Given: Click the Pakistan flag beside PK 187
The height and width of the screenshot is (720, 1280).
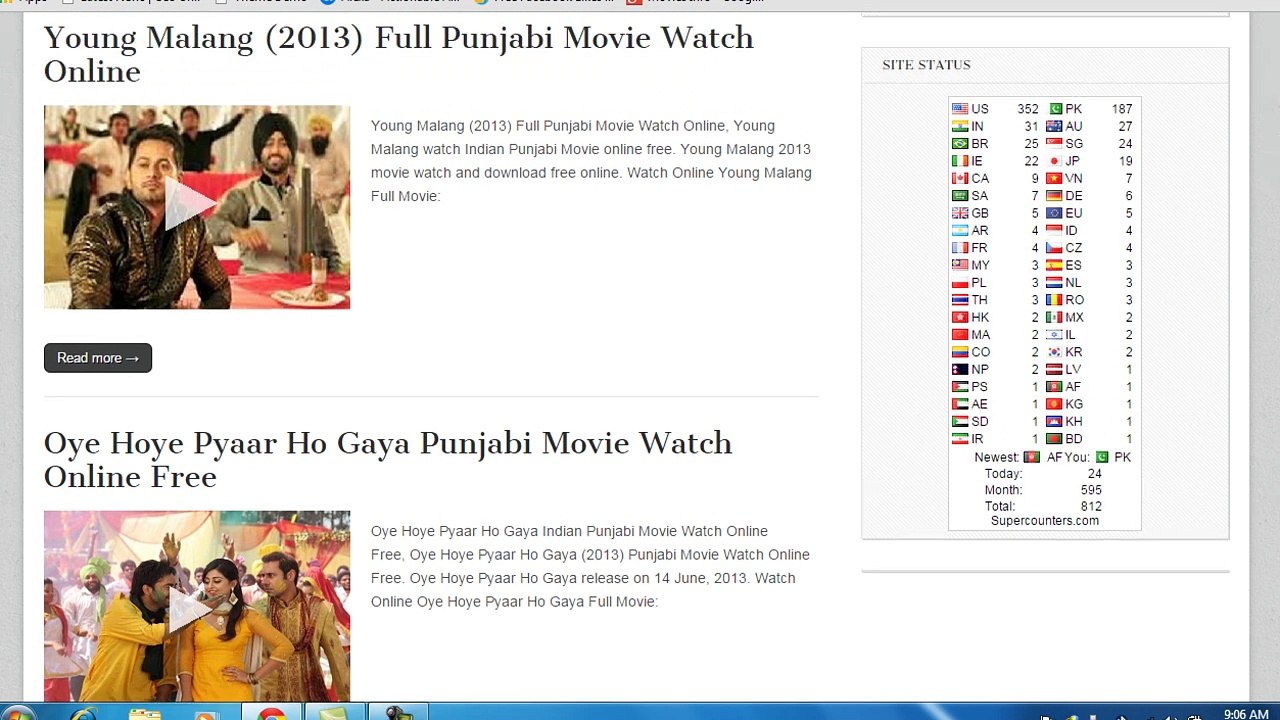Looking at the screenshot, I should point(1054,109).
